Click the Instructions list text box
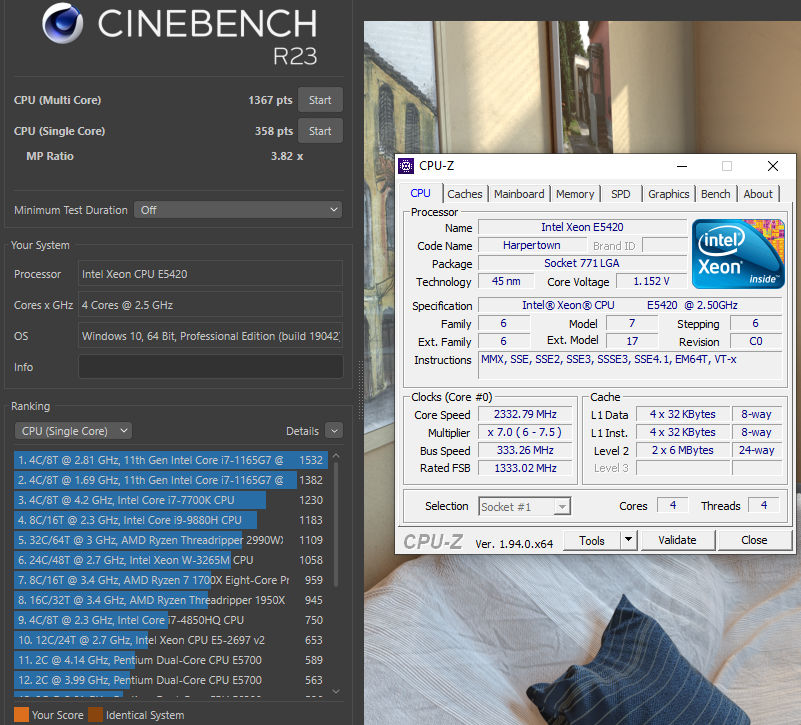 click(x=630, y=365)
